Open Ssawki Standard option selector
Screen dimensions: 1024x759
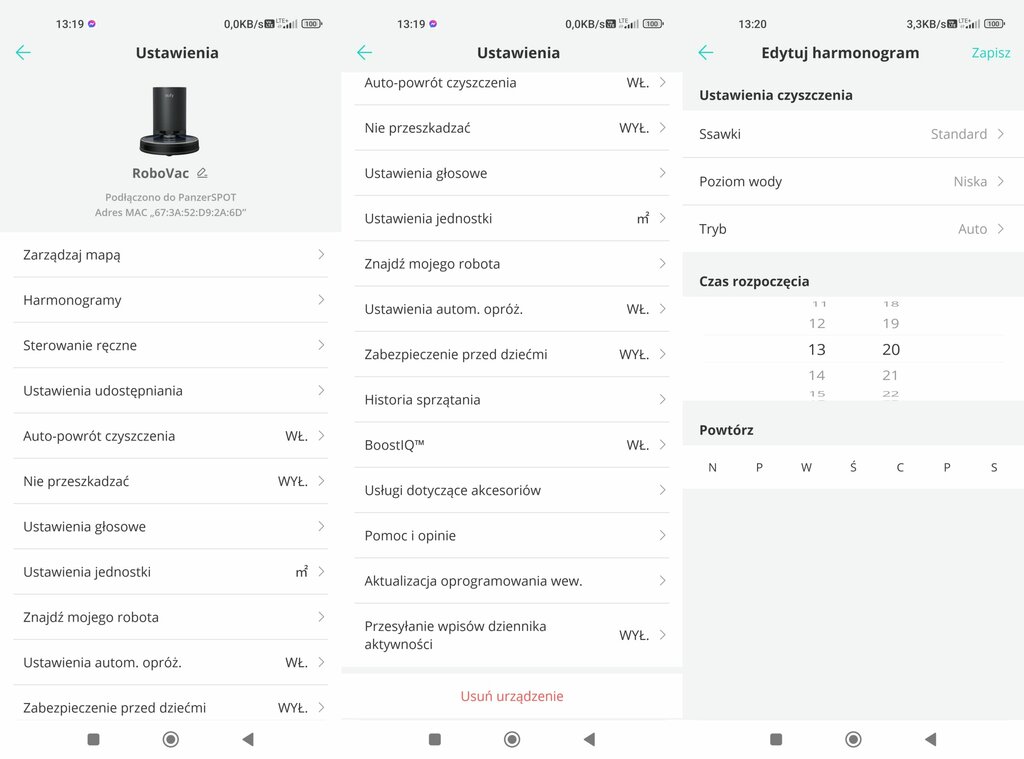[853, 134]
